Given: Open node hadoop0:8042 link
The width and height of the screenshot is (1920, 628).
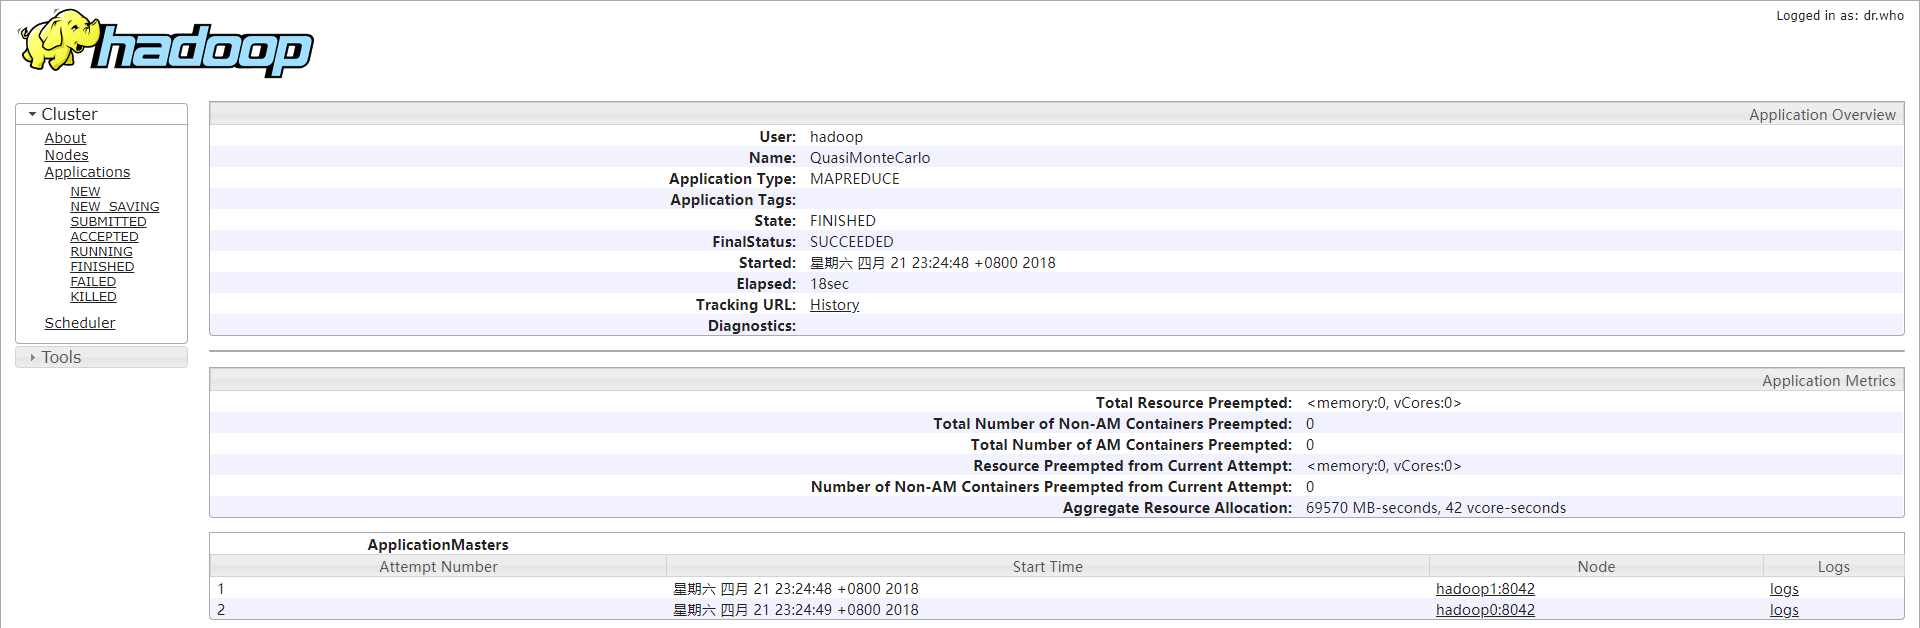Looking at the screenshot, I should (x=1485, y=610).
